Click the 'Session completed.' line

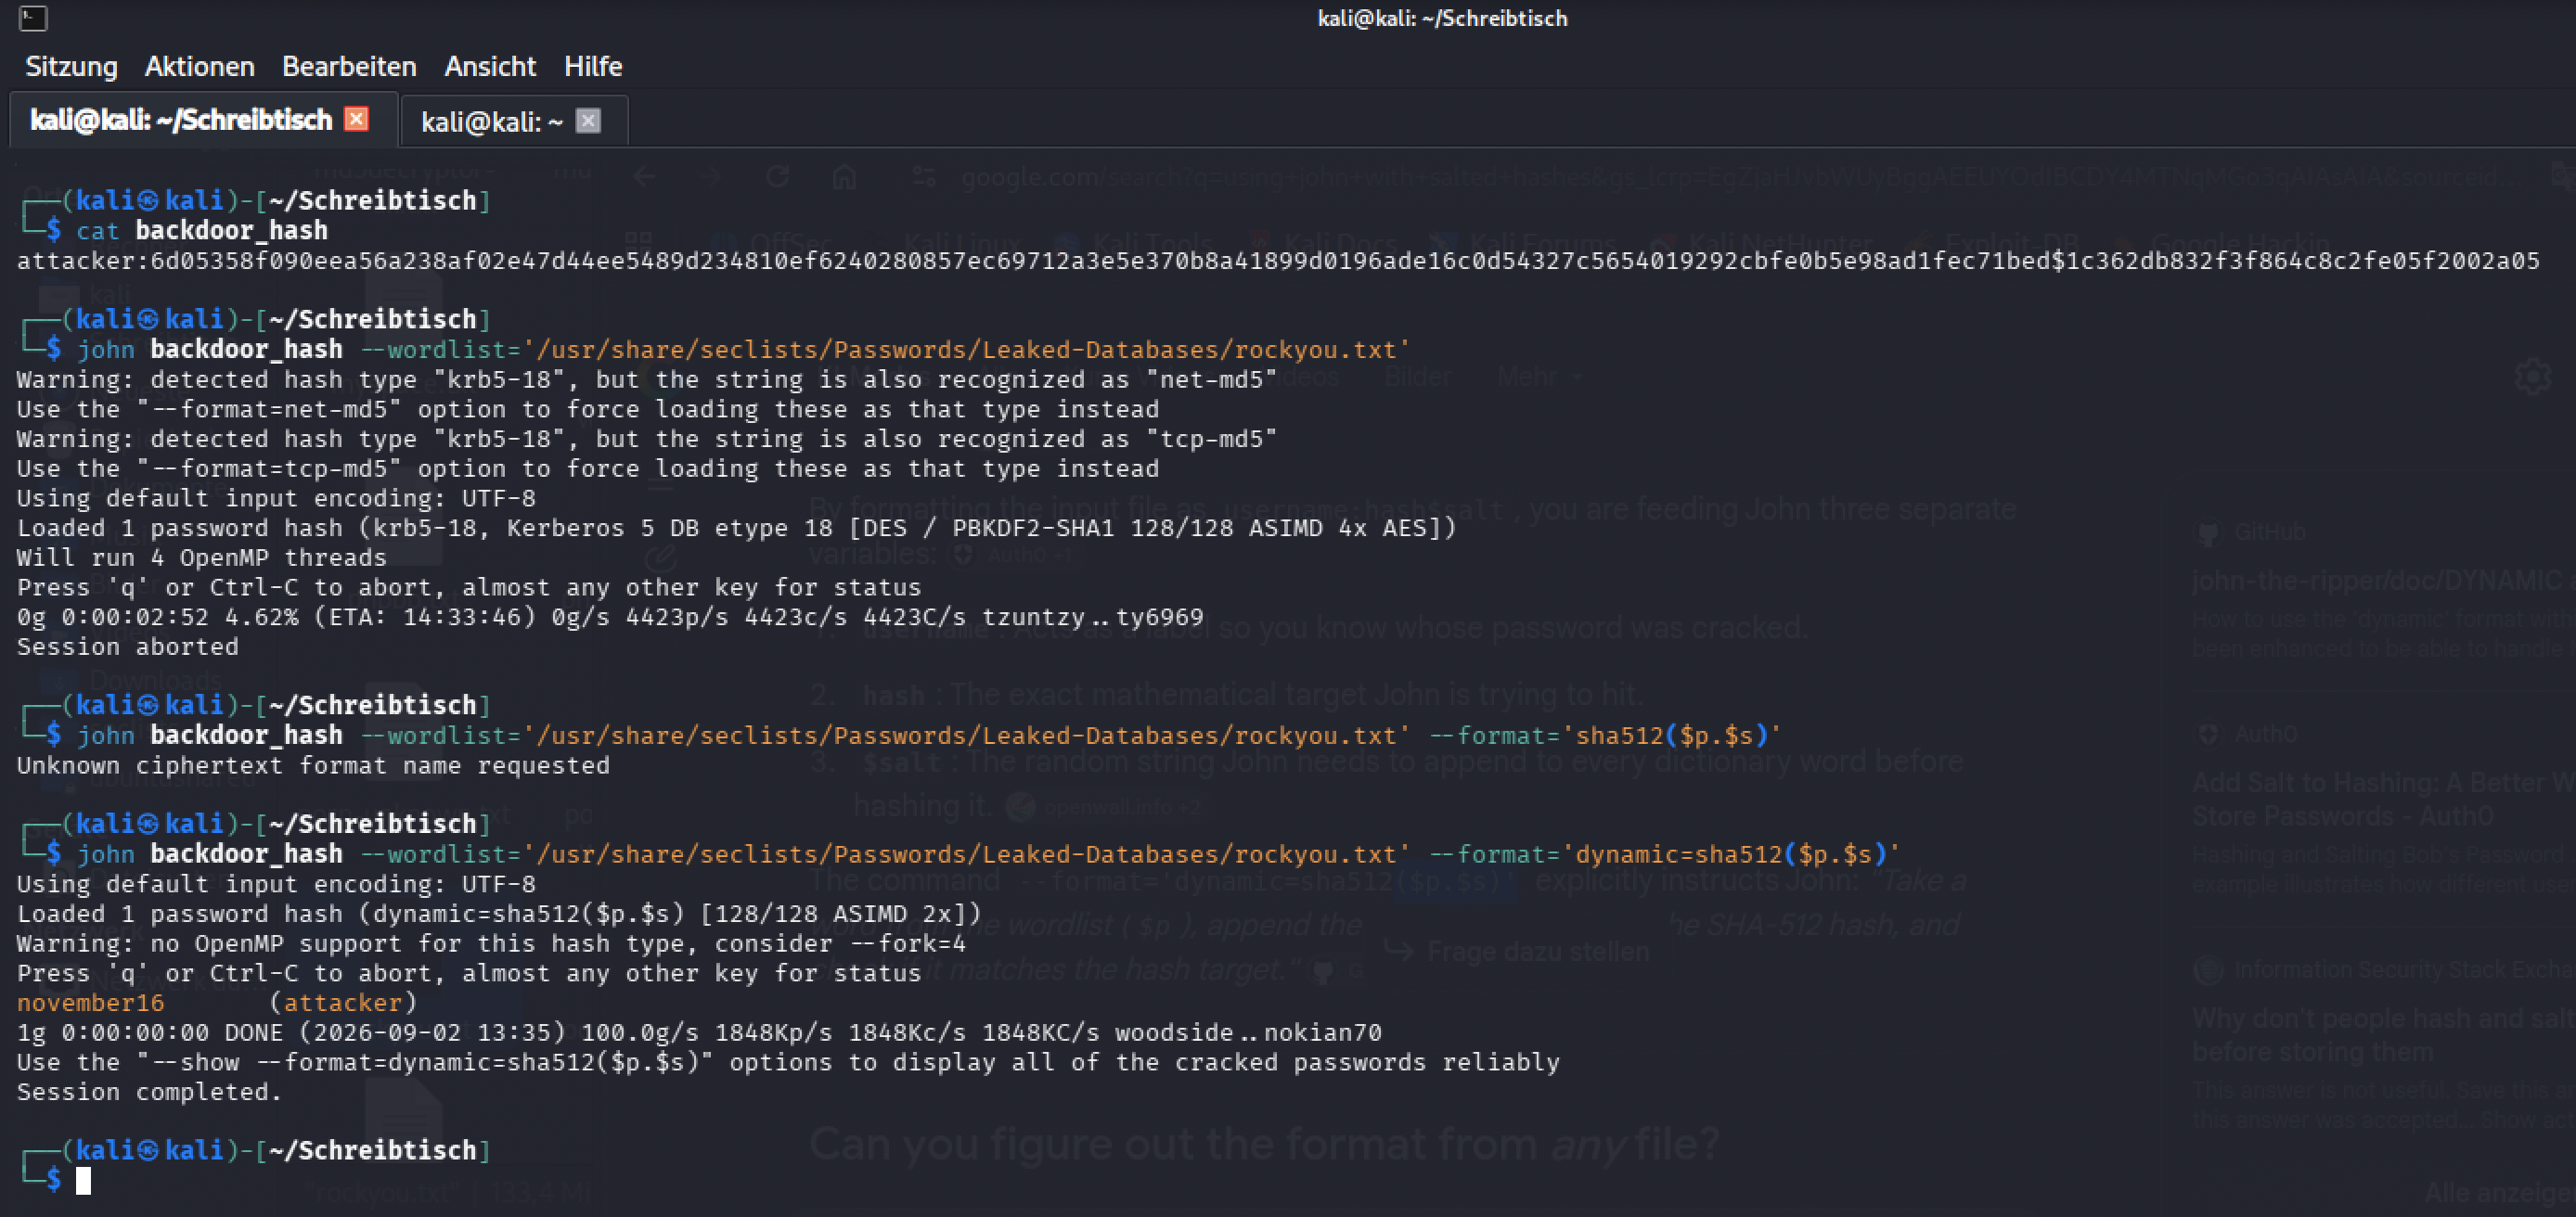point(150,1092)
